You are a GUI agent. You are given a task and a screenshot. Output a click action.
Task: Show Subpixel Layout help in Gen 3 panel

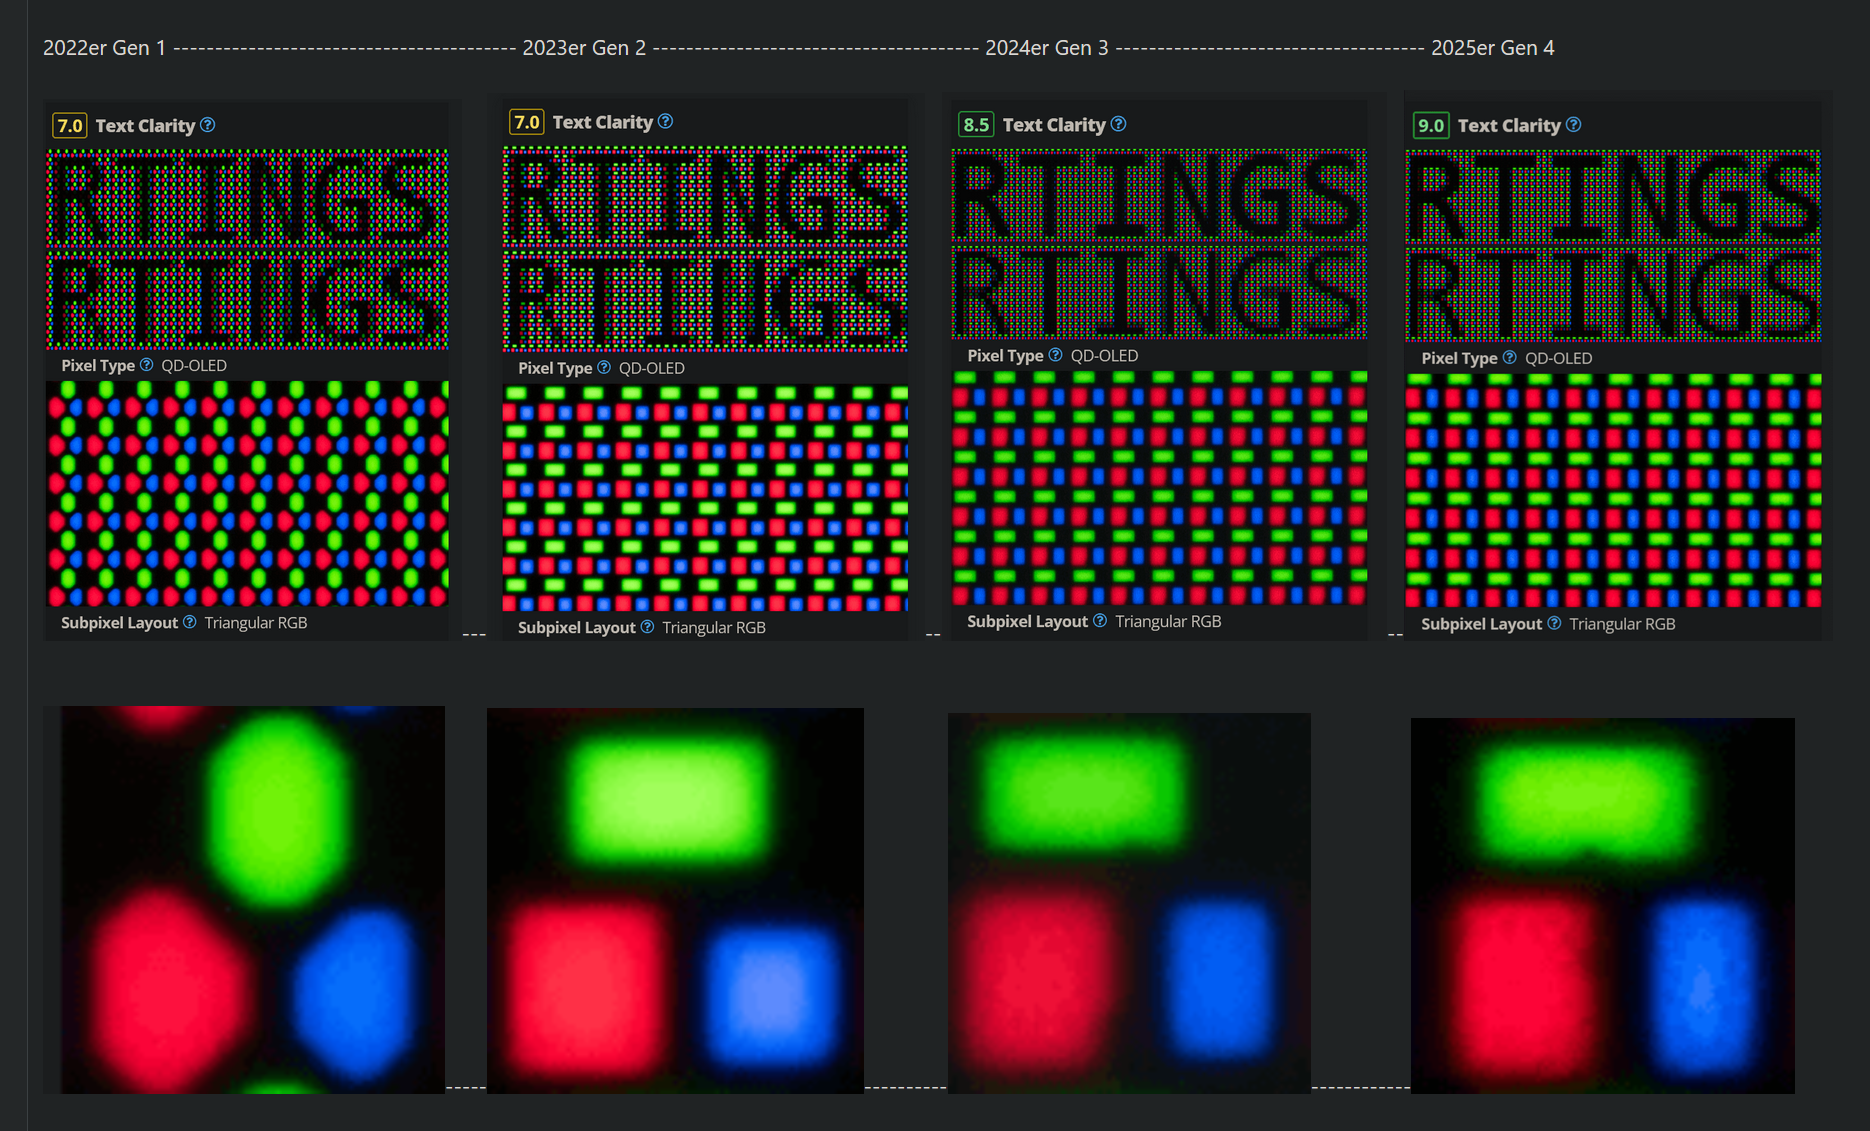click(x=1100, y=621)
